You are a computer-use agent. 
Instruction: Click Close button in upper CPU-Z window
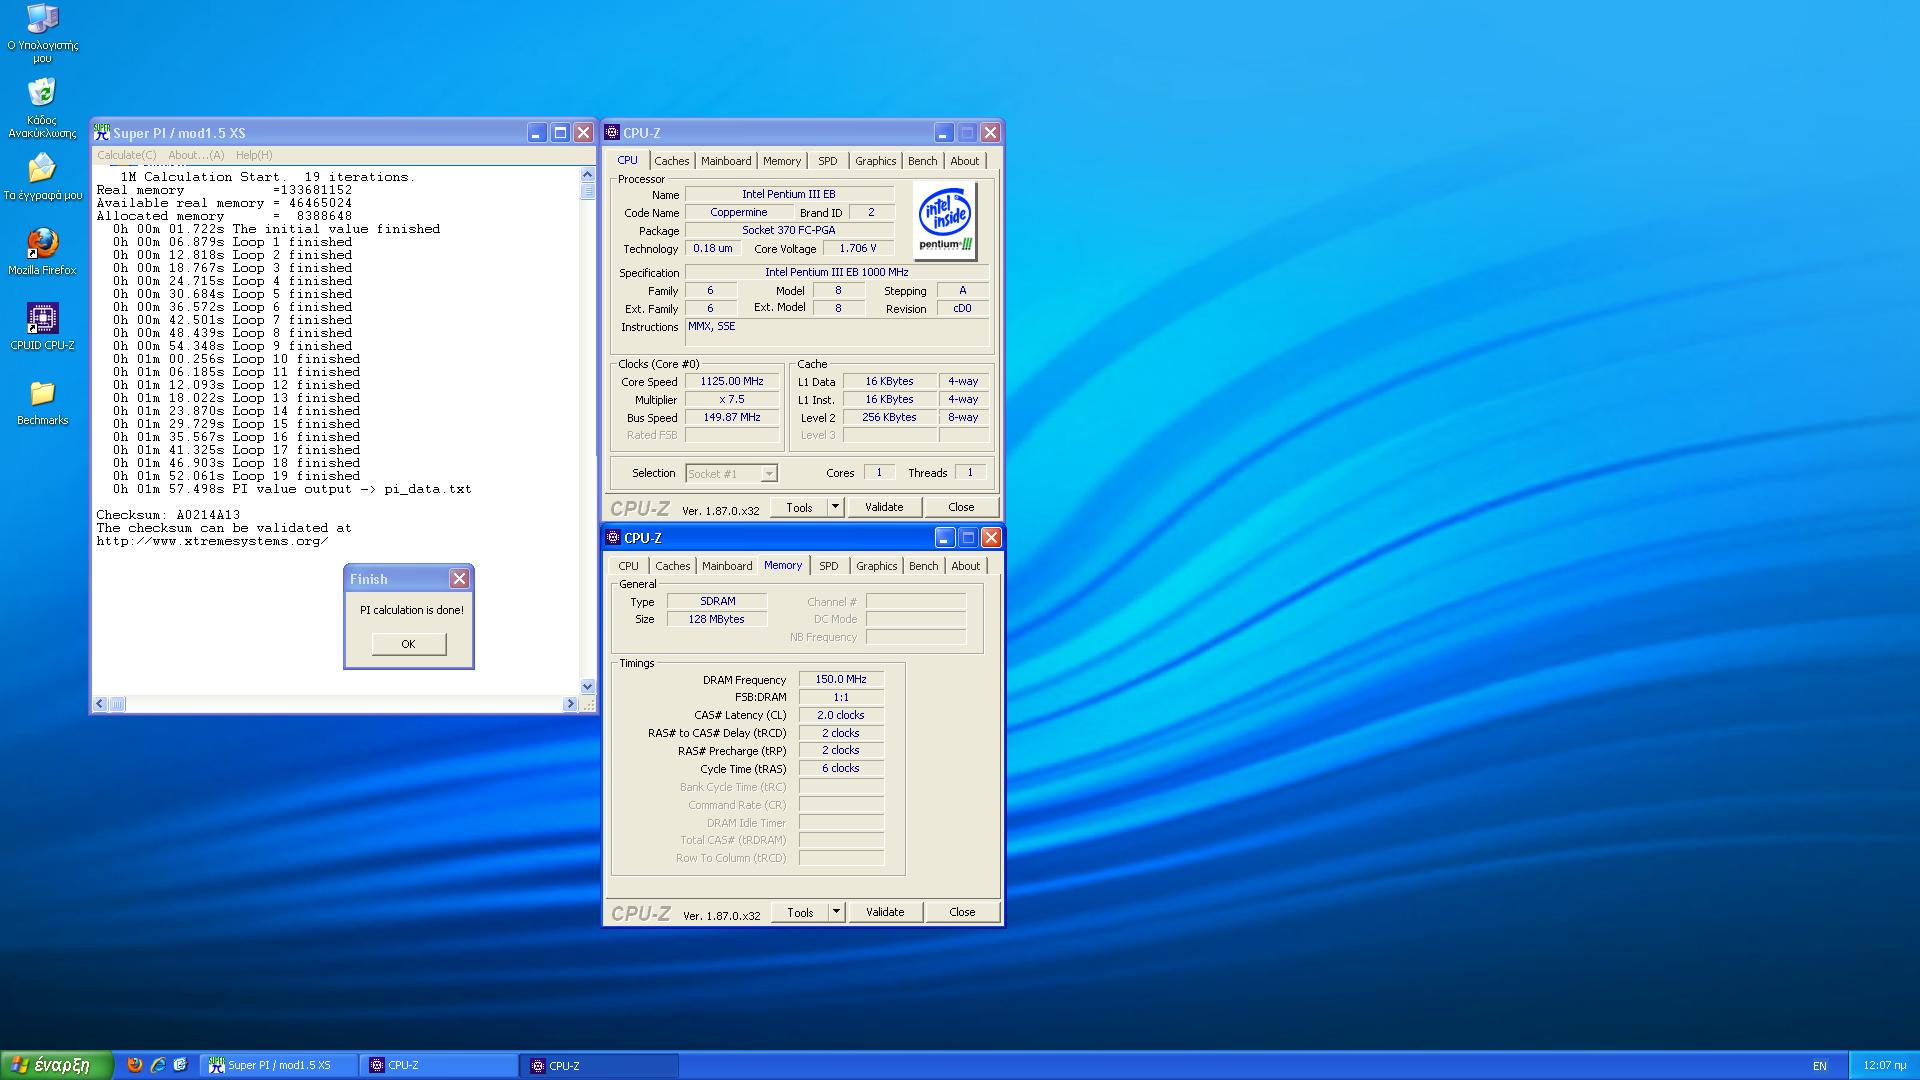[x=961, y=507]
